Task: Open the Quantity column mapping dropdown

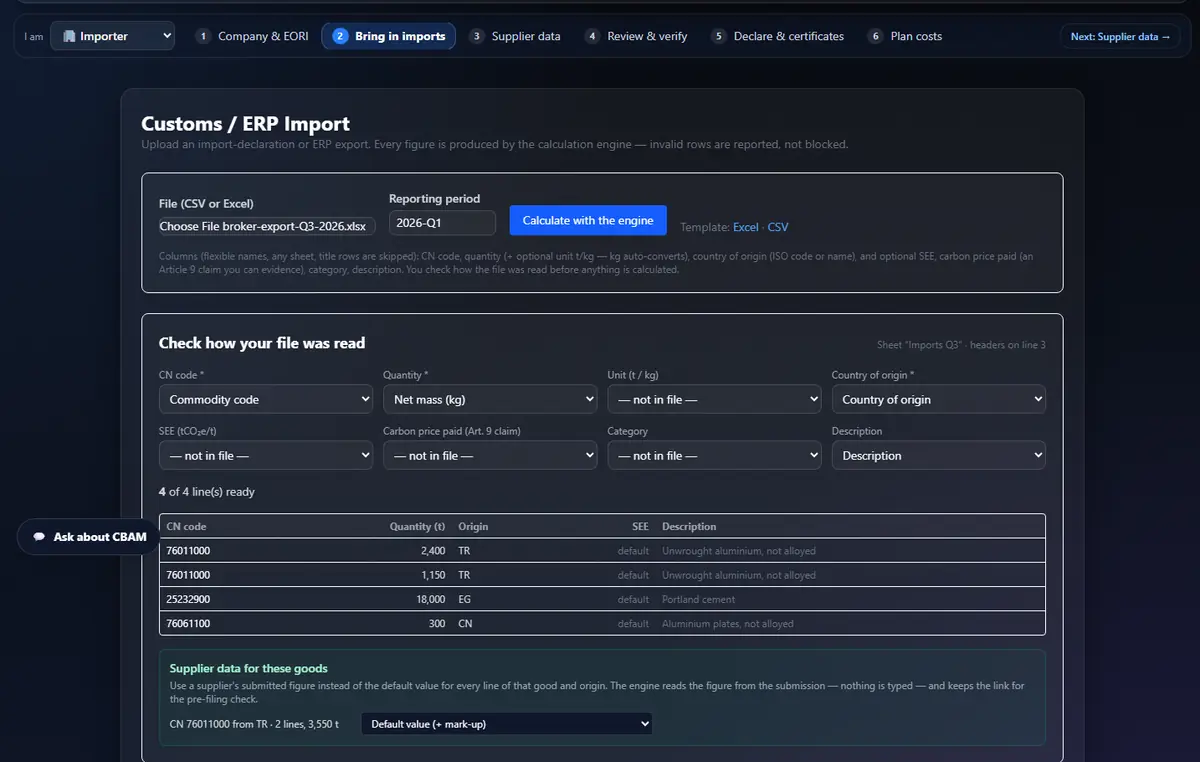Action: point(490,399)
